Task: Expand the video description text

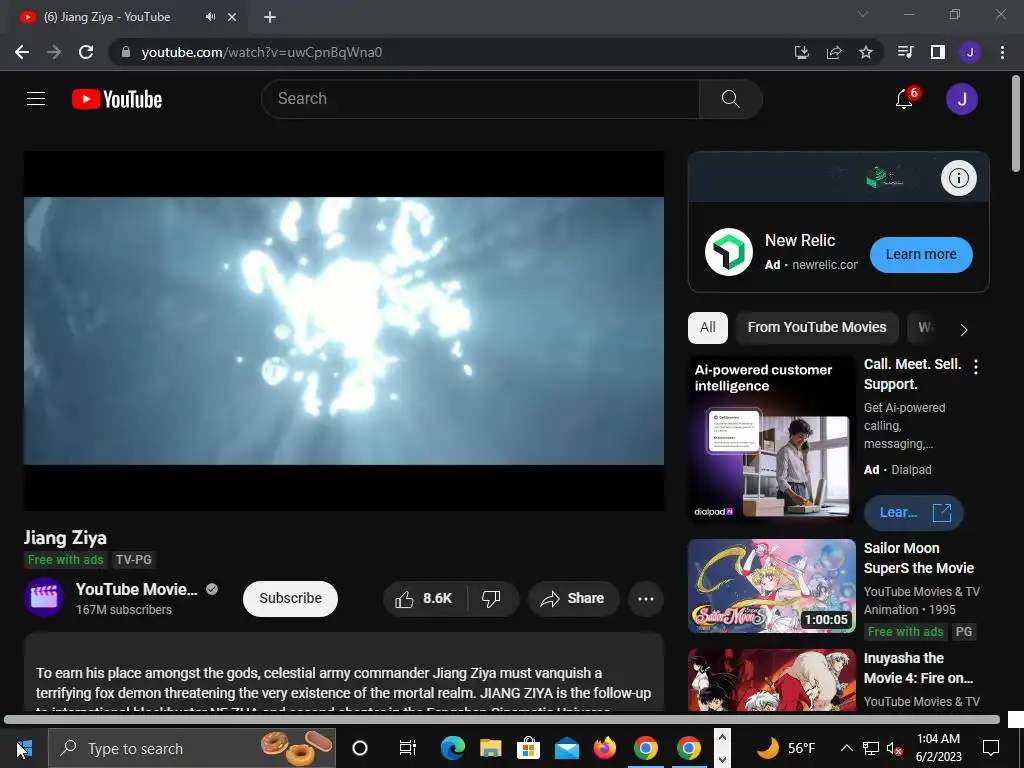Action: click(x=344, y=682)
